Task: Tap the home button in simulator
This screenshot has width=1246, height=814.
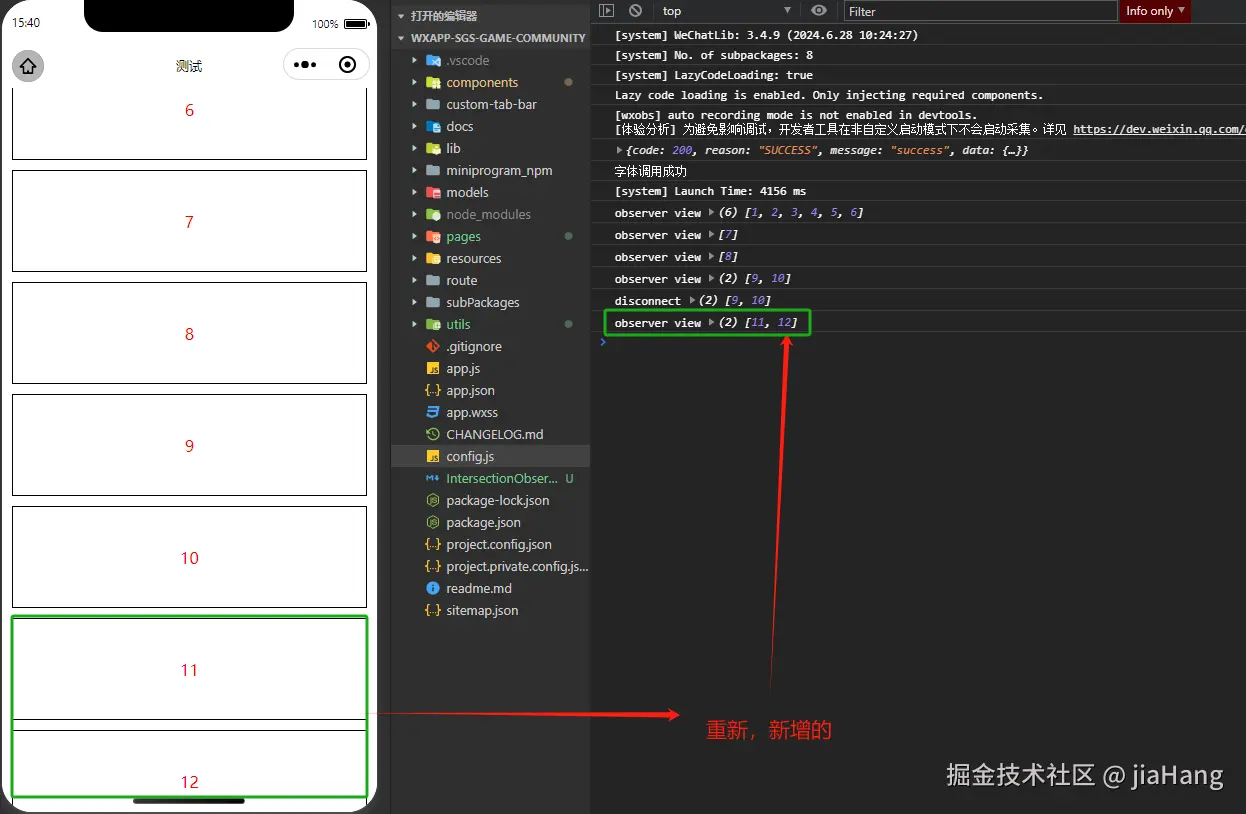Action: (28, 66)
